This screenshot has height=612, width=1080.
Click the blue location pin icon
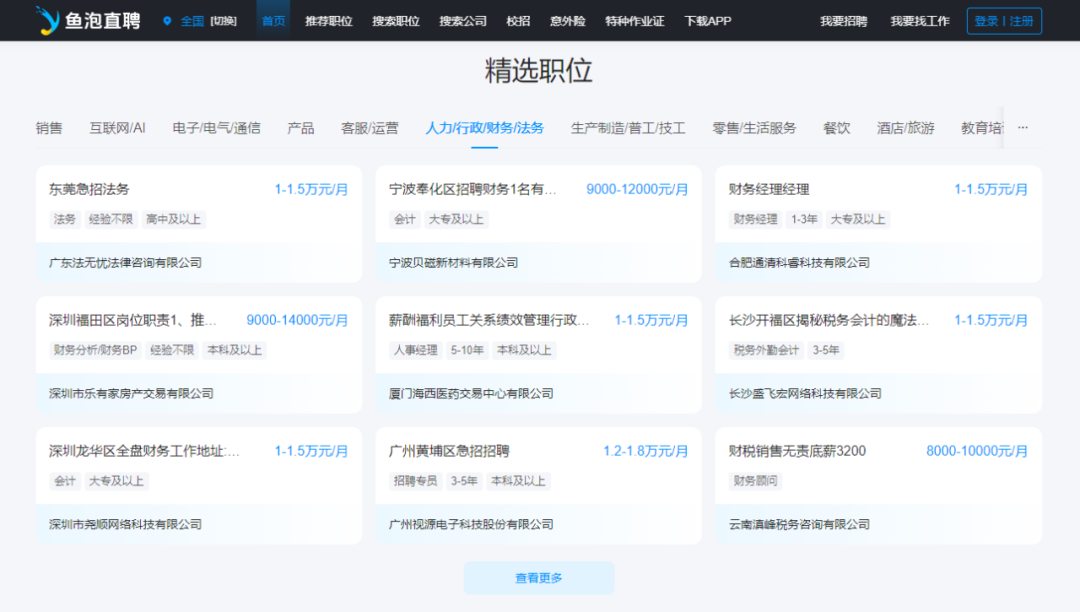166,20
